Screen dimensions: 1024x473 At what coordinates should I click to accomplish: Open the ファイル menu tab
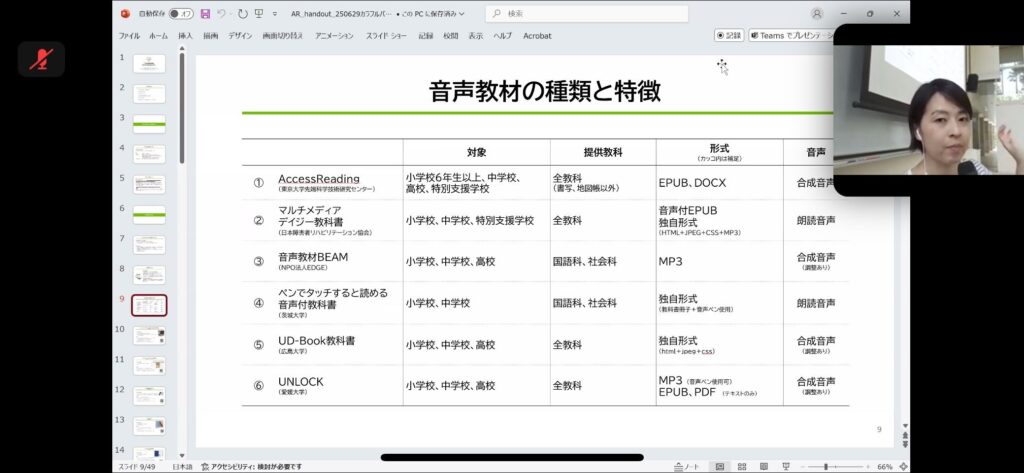tap(129, 36)
